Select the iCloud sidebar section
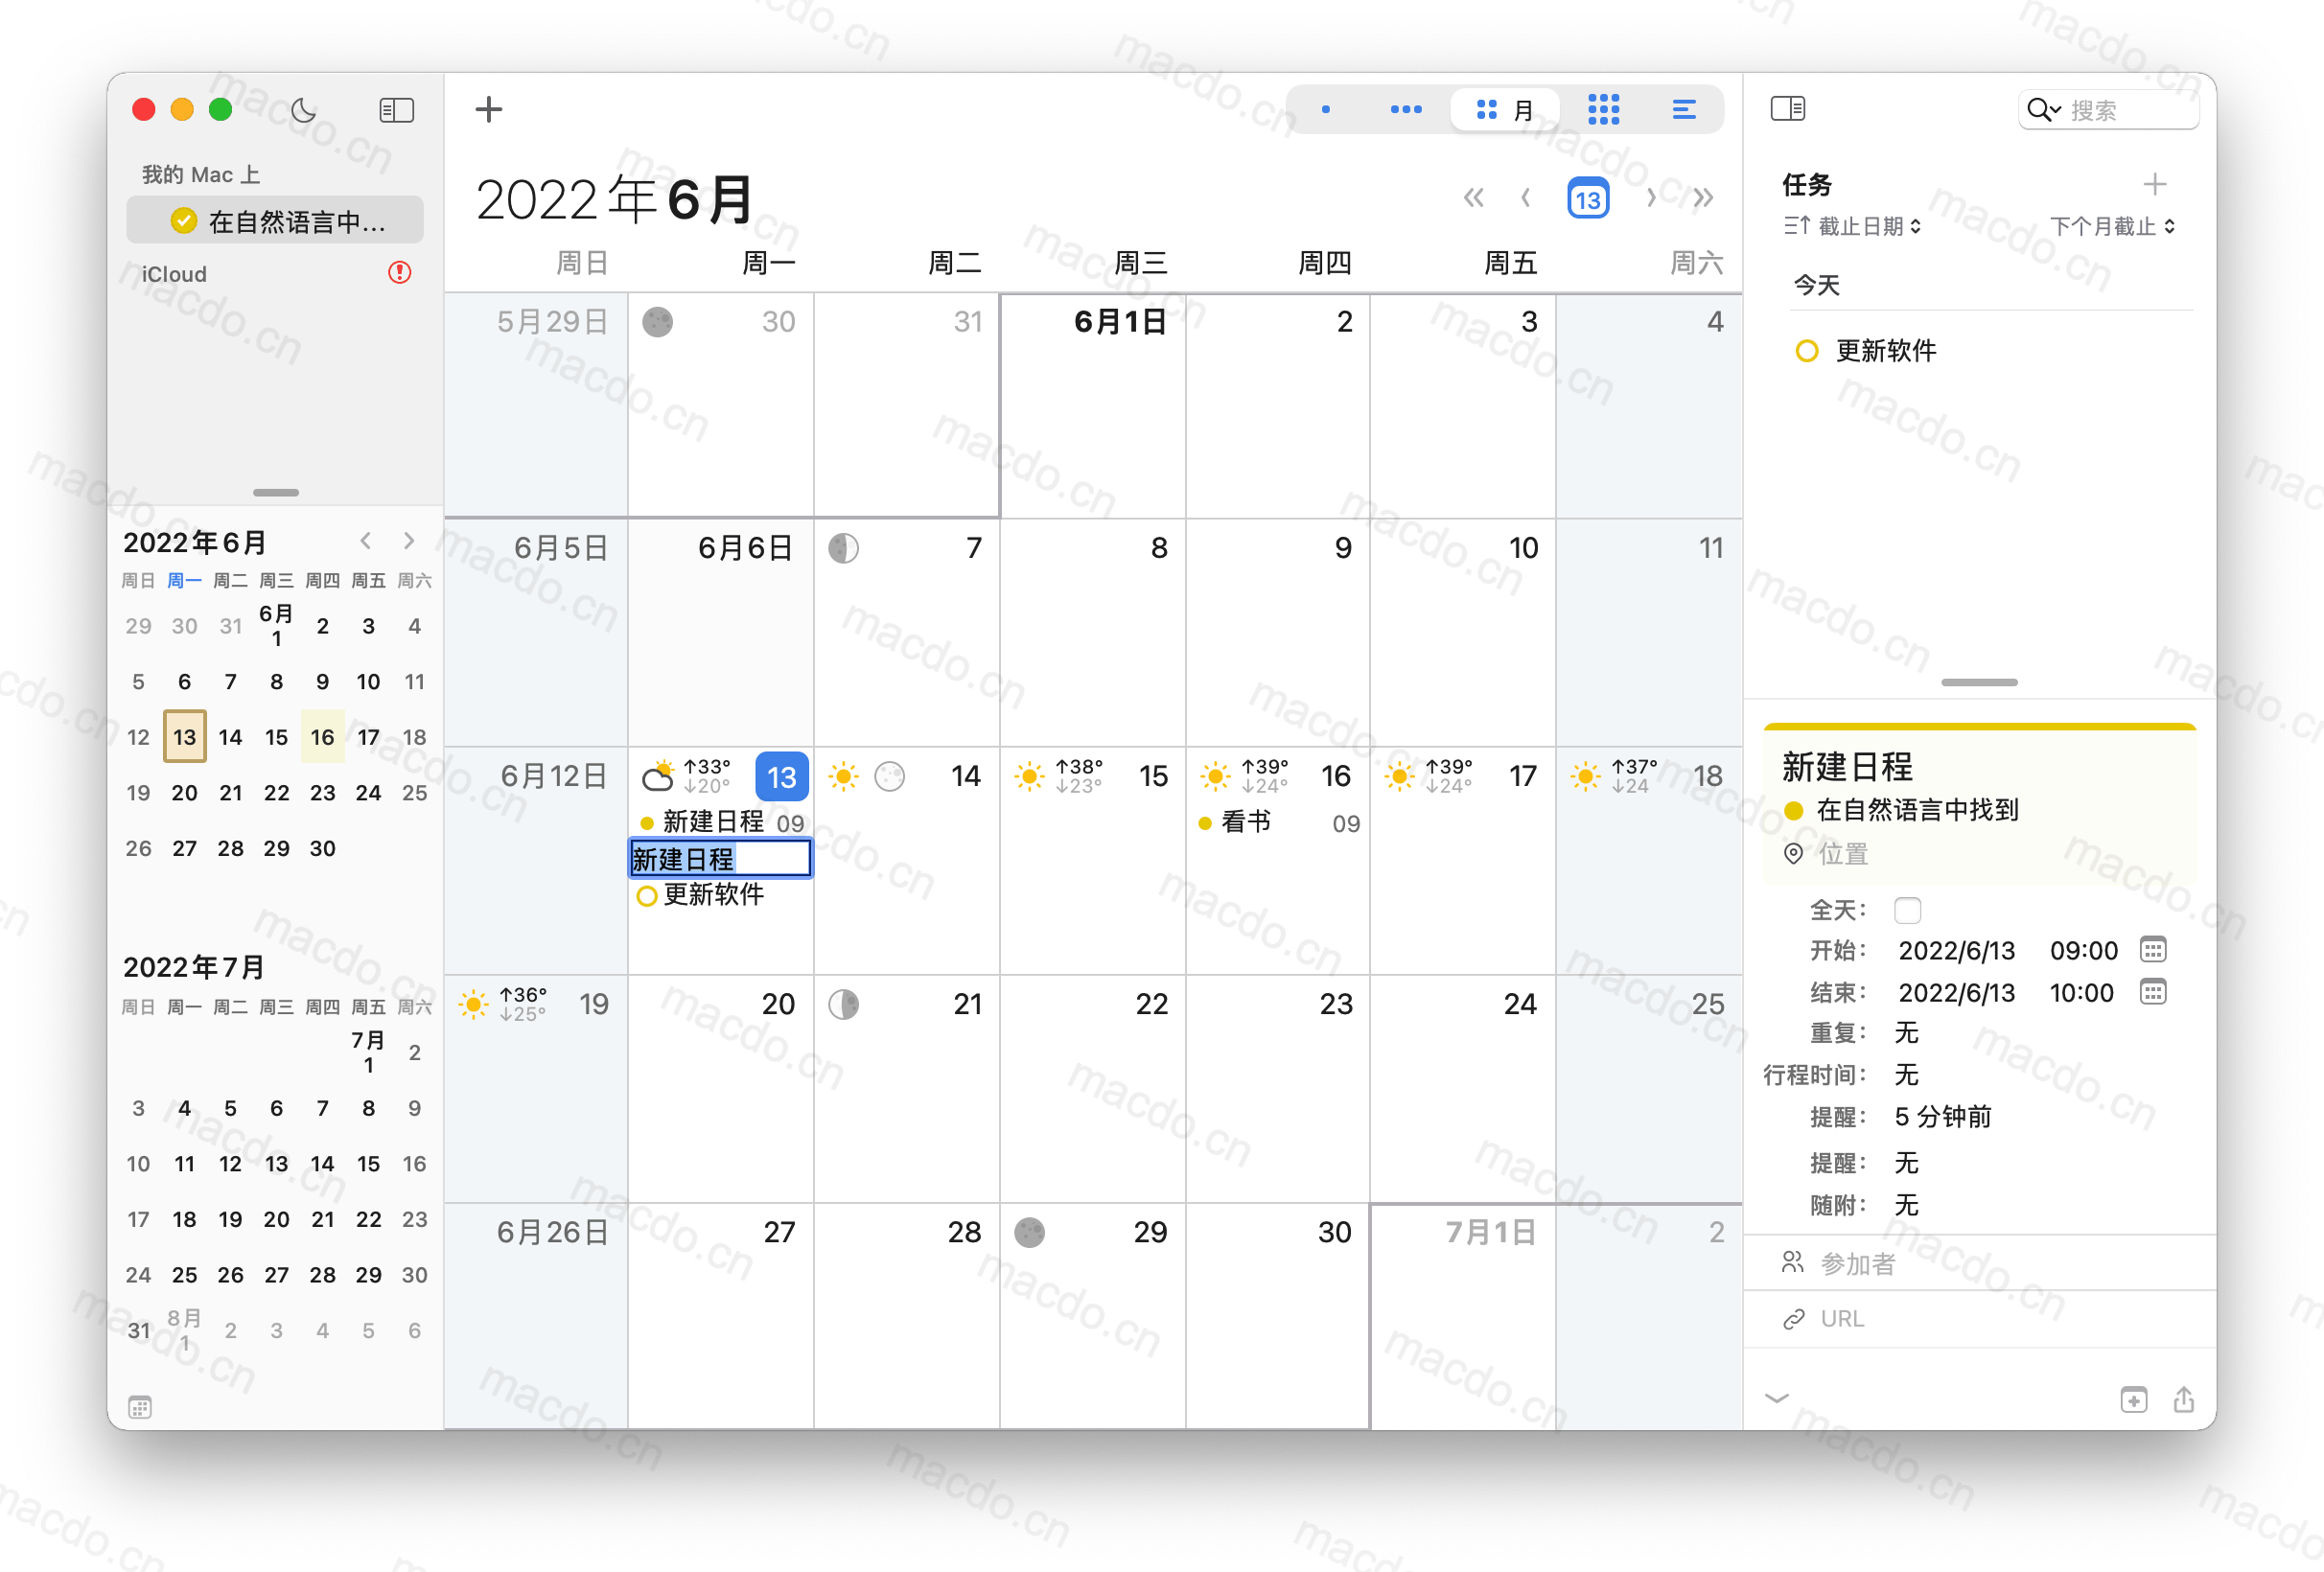 (x=174, y=274)
